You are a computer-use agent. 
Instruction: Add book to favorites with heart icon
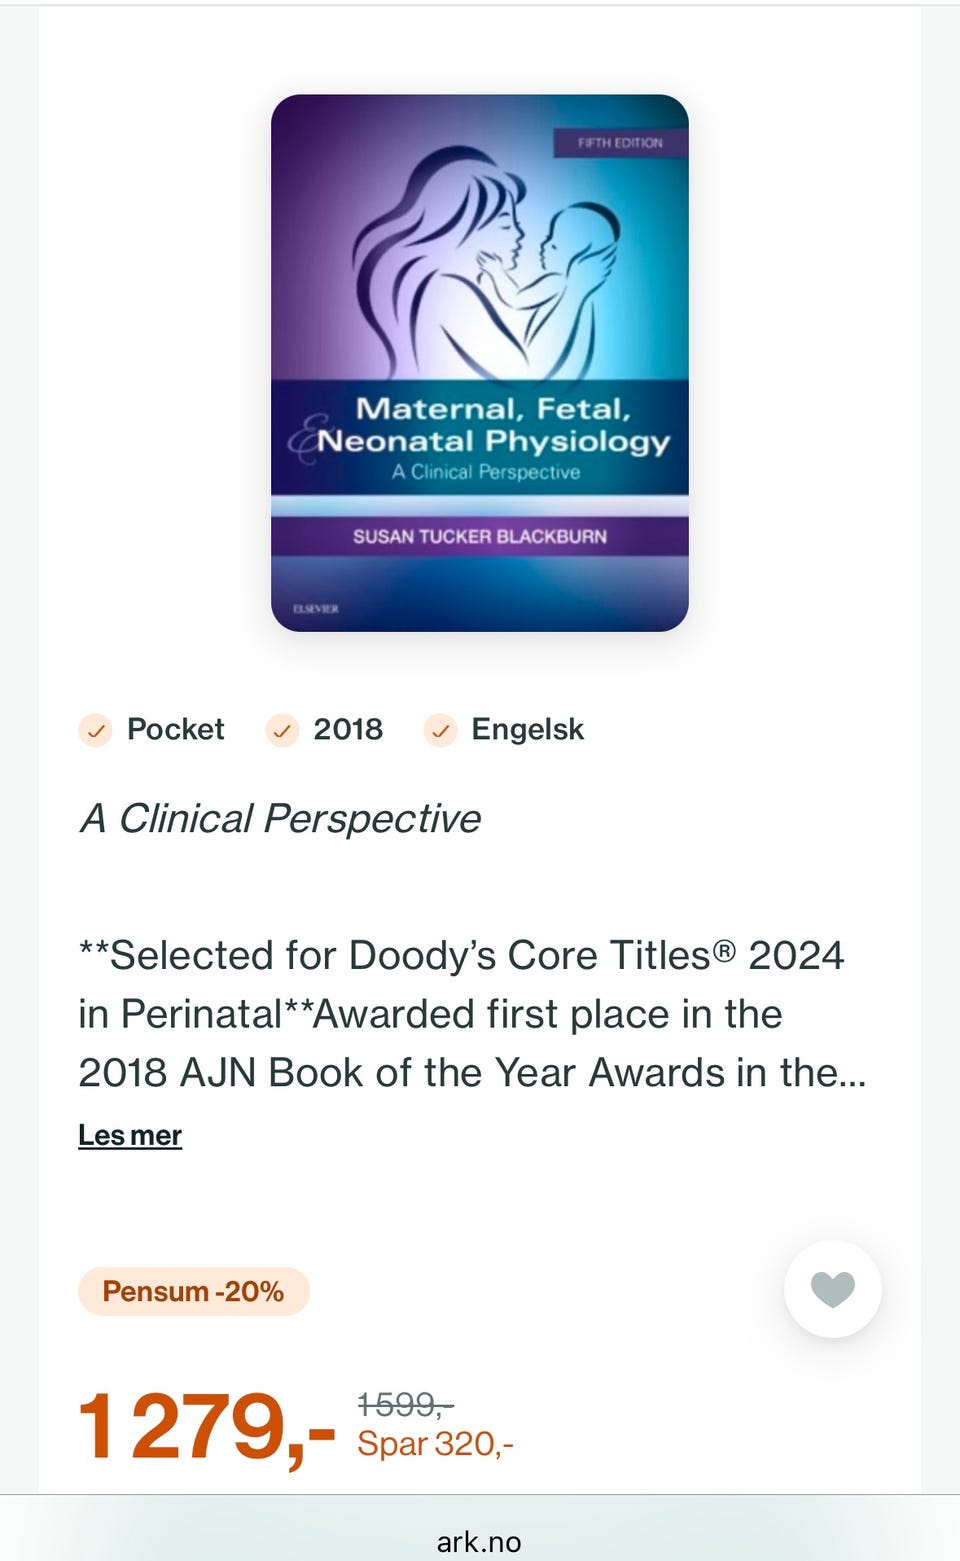point(832,1289)
